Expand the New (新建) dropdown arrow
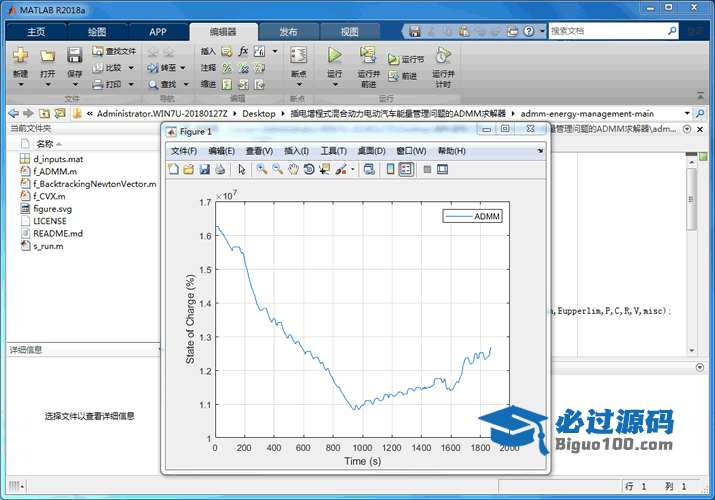Screen dimensions: 715x500 click(x=21, y=84)
